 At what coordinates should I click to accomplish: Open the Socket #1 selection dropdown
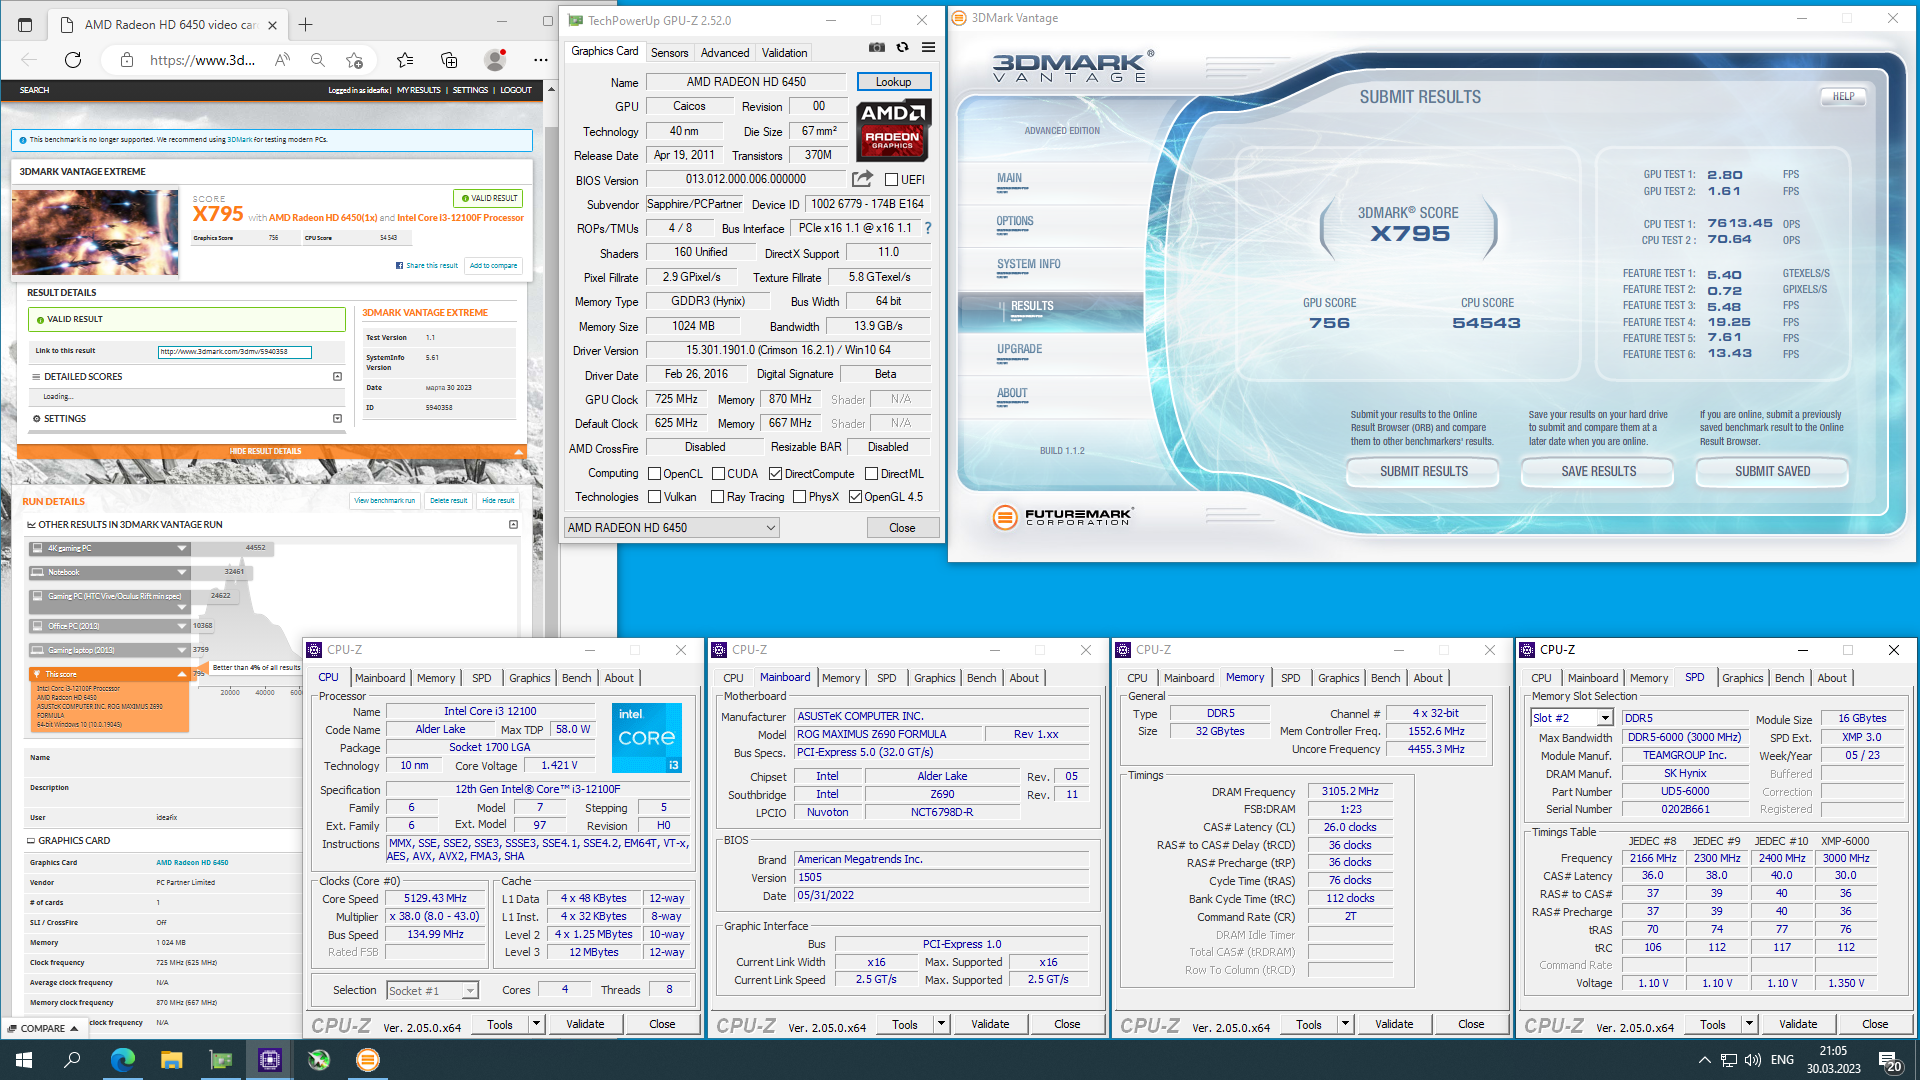(432, 991)
